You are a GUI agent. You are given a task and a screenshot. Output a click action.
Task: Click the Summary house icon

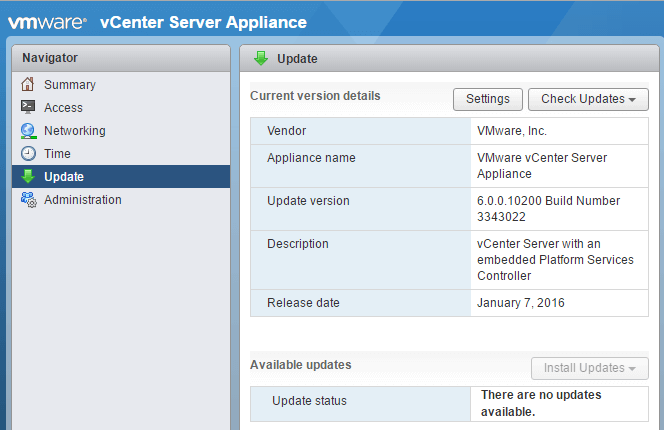[28, 85]
